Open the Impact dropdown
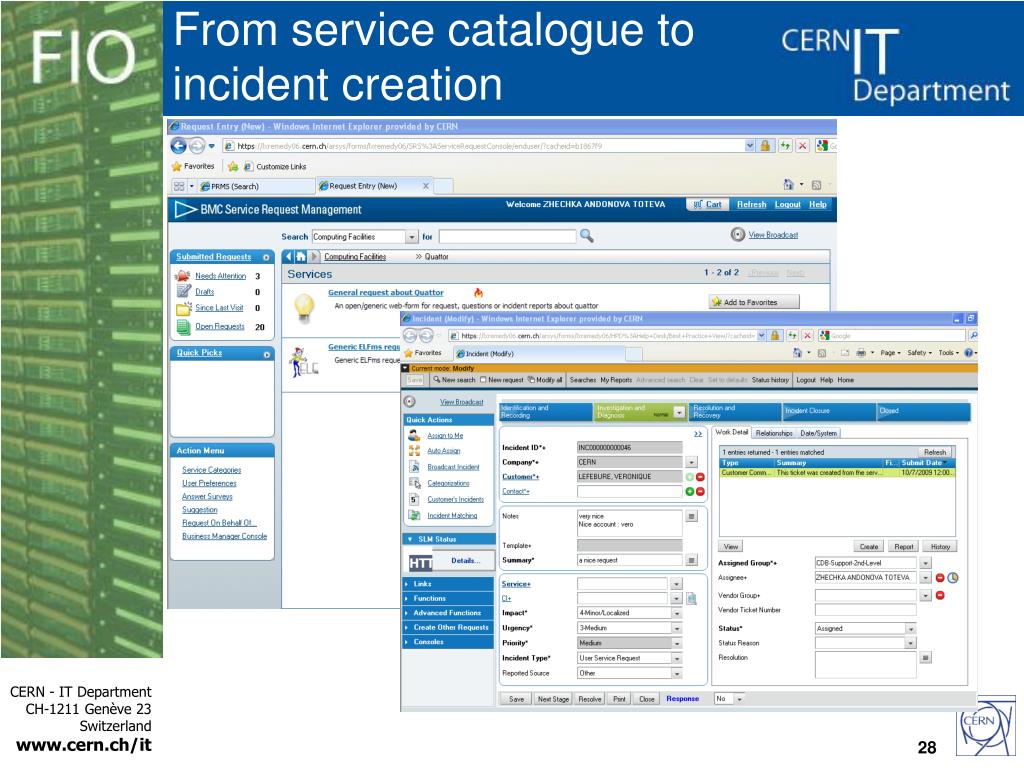1024x768 pixels. click(x=677, y=613)
